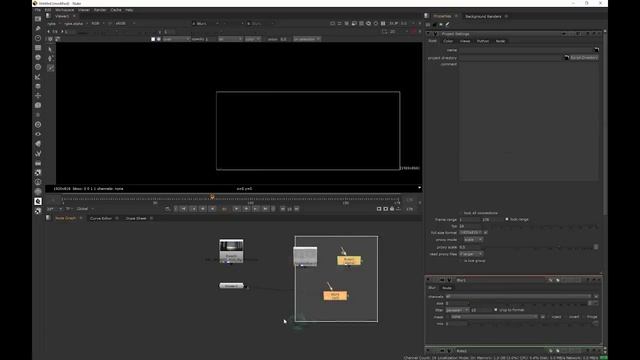Open the Help menu
Image resolution: width=640 pixels, height=360 pixels.
point(129,10)
